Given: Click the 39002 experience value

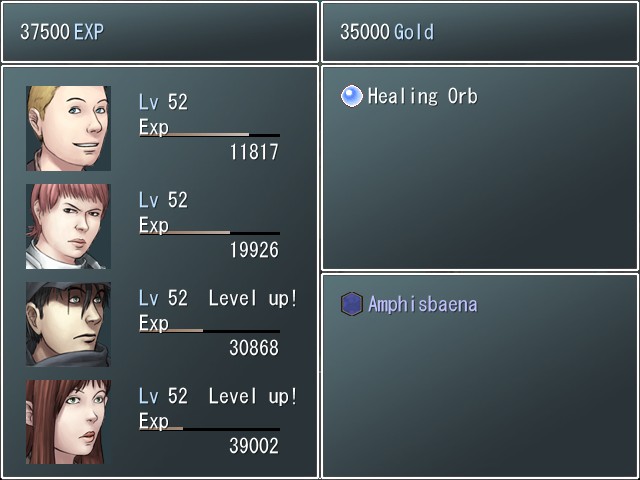Looking at the screenshot, I should click(x=254, y=446).
